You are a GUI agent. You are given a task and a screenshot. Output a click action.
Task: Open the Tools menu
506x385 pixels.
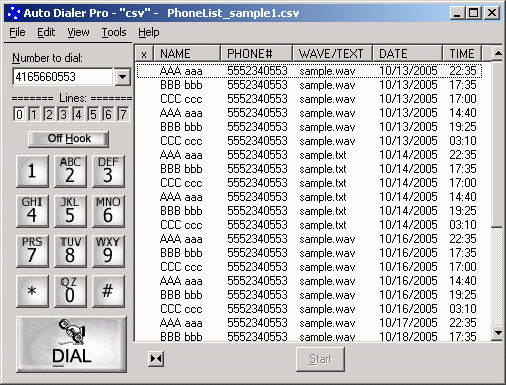[114, 32]
